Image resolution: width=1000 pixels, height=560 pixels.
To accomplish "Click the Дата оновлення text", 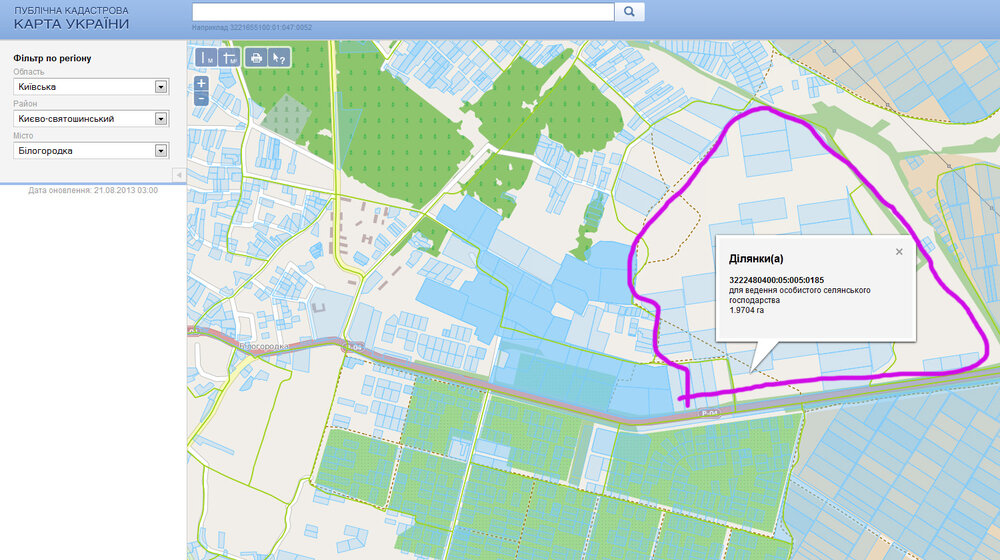I will click(x=93, y=190).
